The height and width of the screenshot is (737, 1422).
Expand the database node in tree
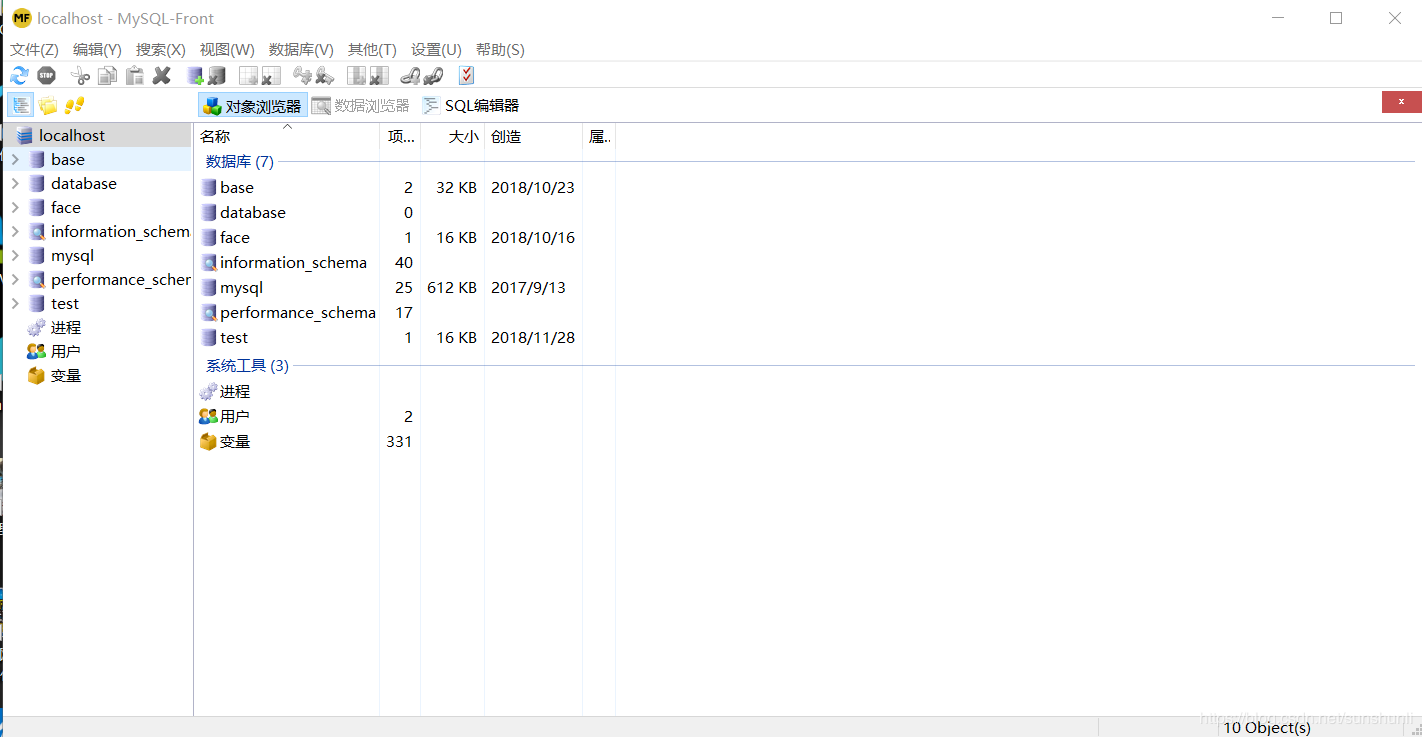pyautogui.click(x=15, y=183)
